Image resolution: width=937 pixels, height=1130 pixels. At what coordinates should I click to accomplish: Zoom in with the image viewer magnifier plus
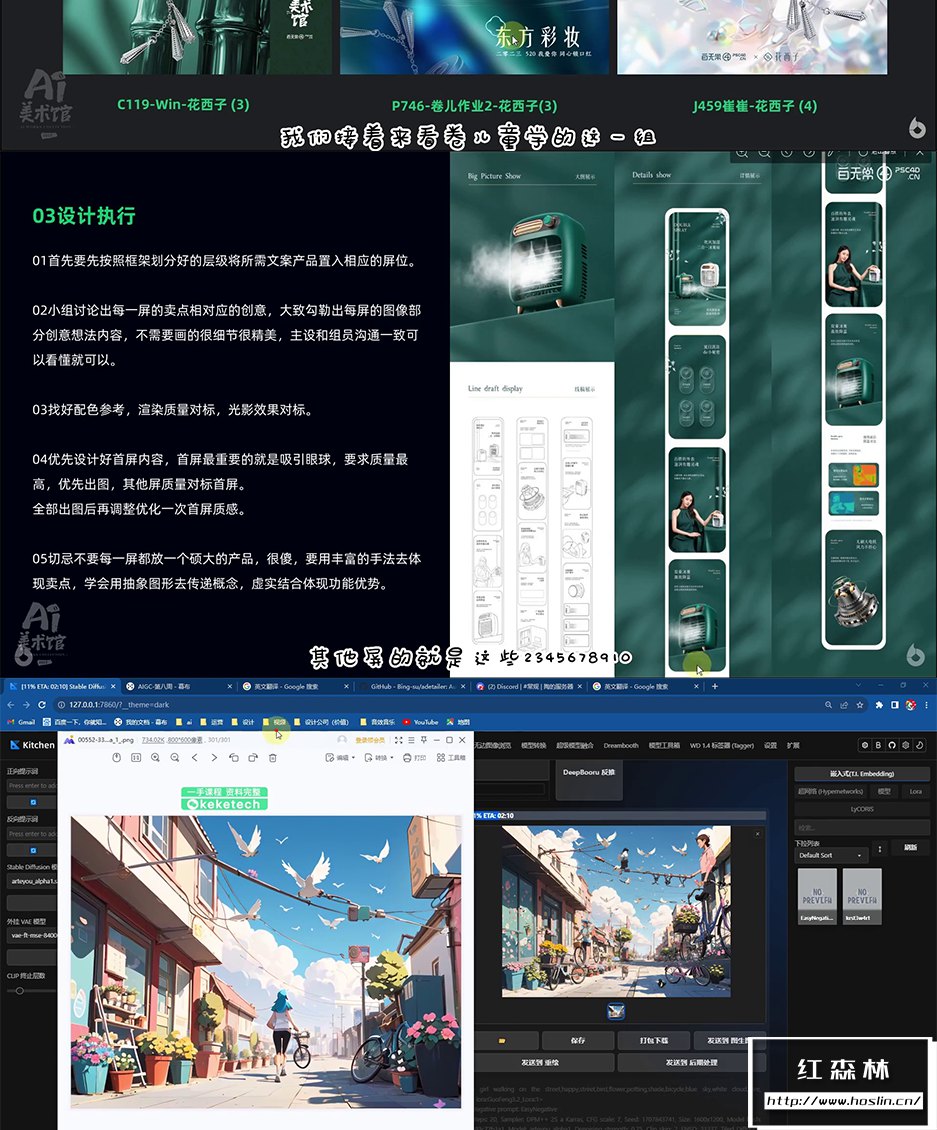pos(156,757)
